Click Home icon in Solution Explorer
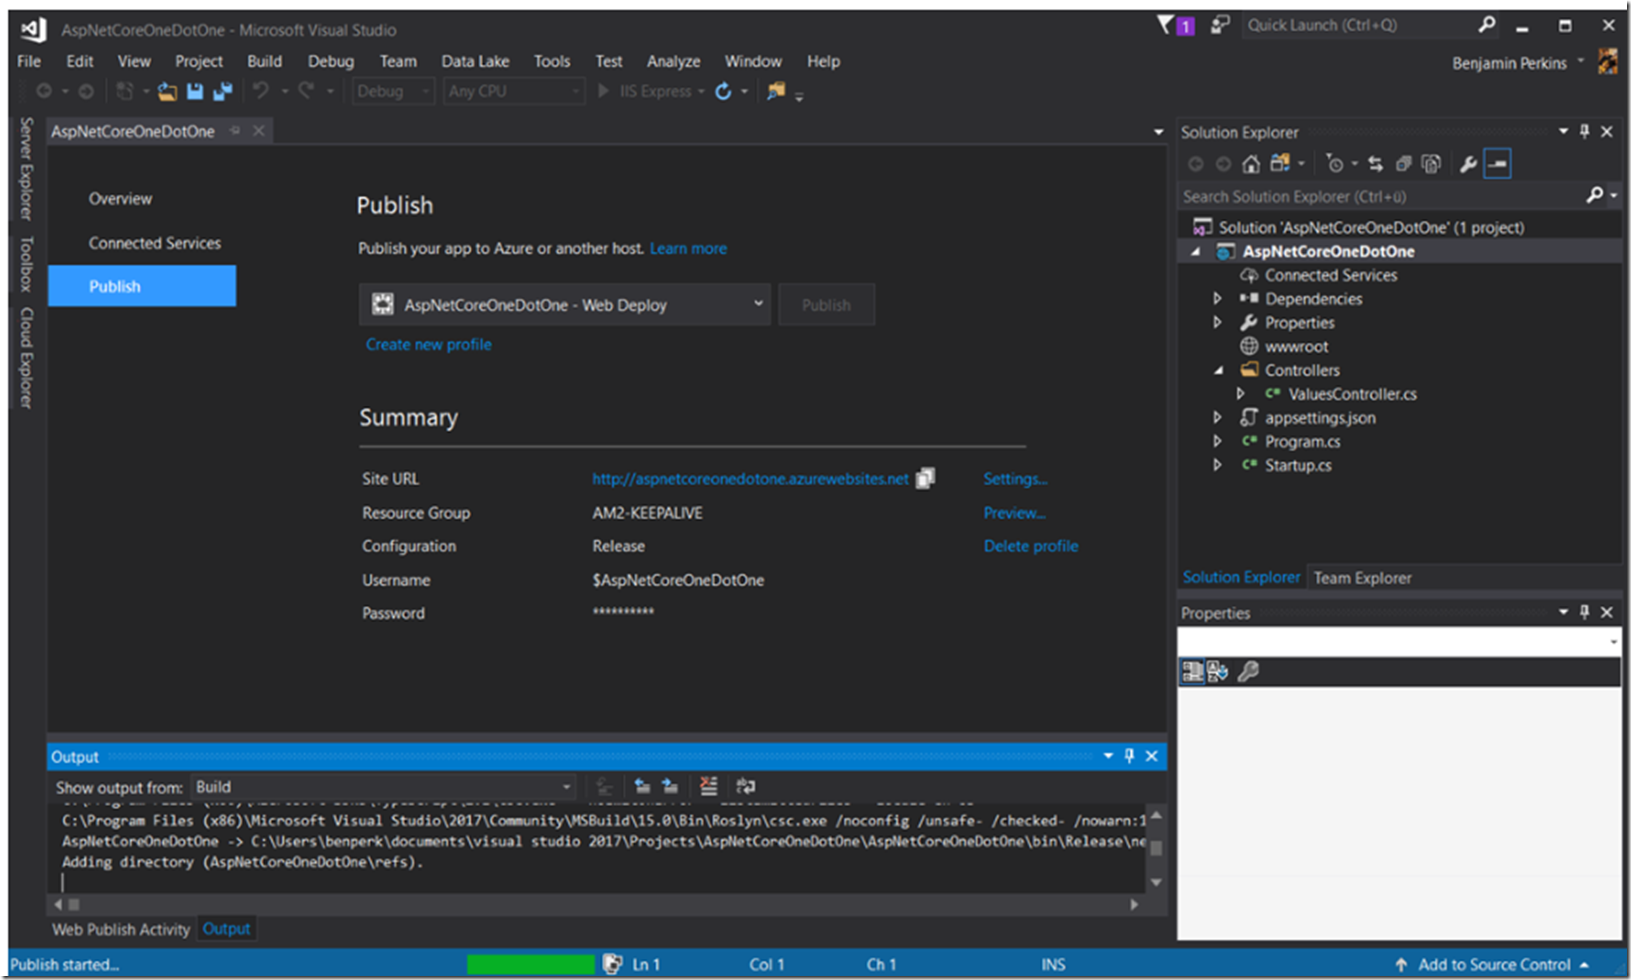This screenshot has height=980, width=1631. 1251,163
